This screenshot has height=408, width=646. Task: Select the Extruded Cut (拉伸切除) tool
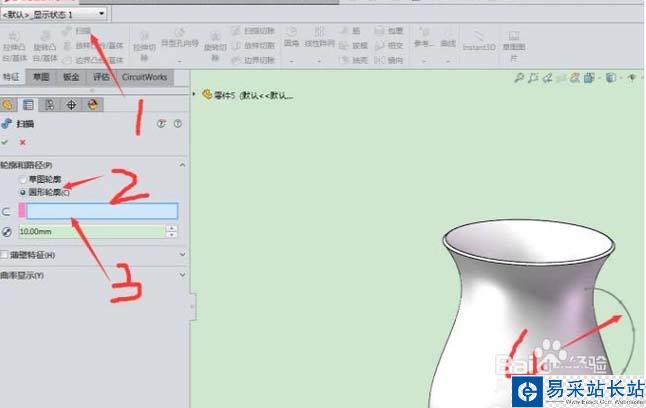click(144, 47)
